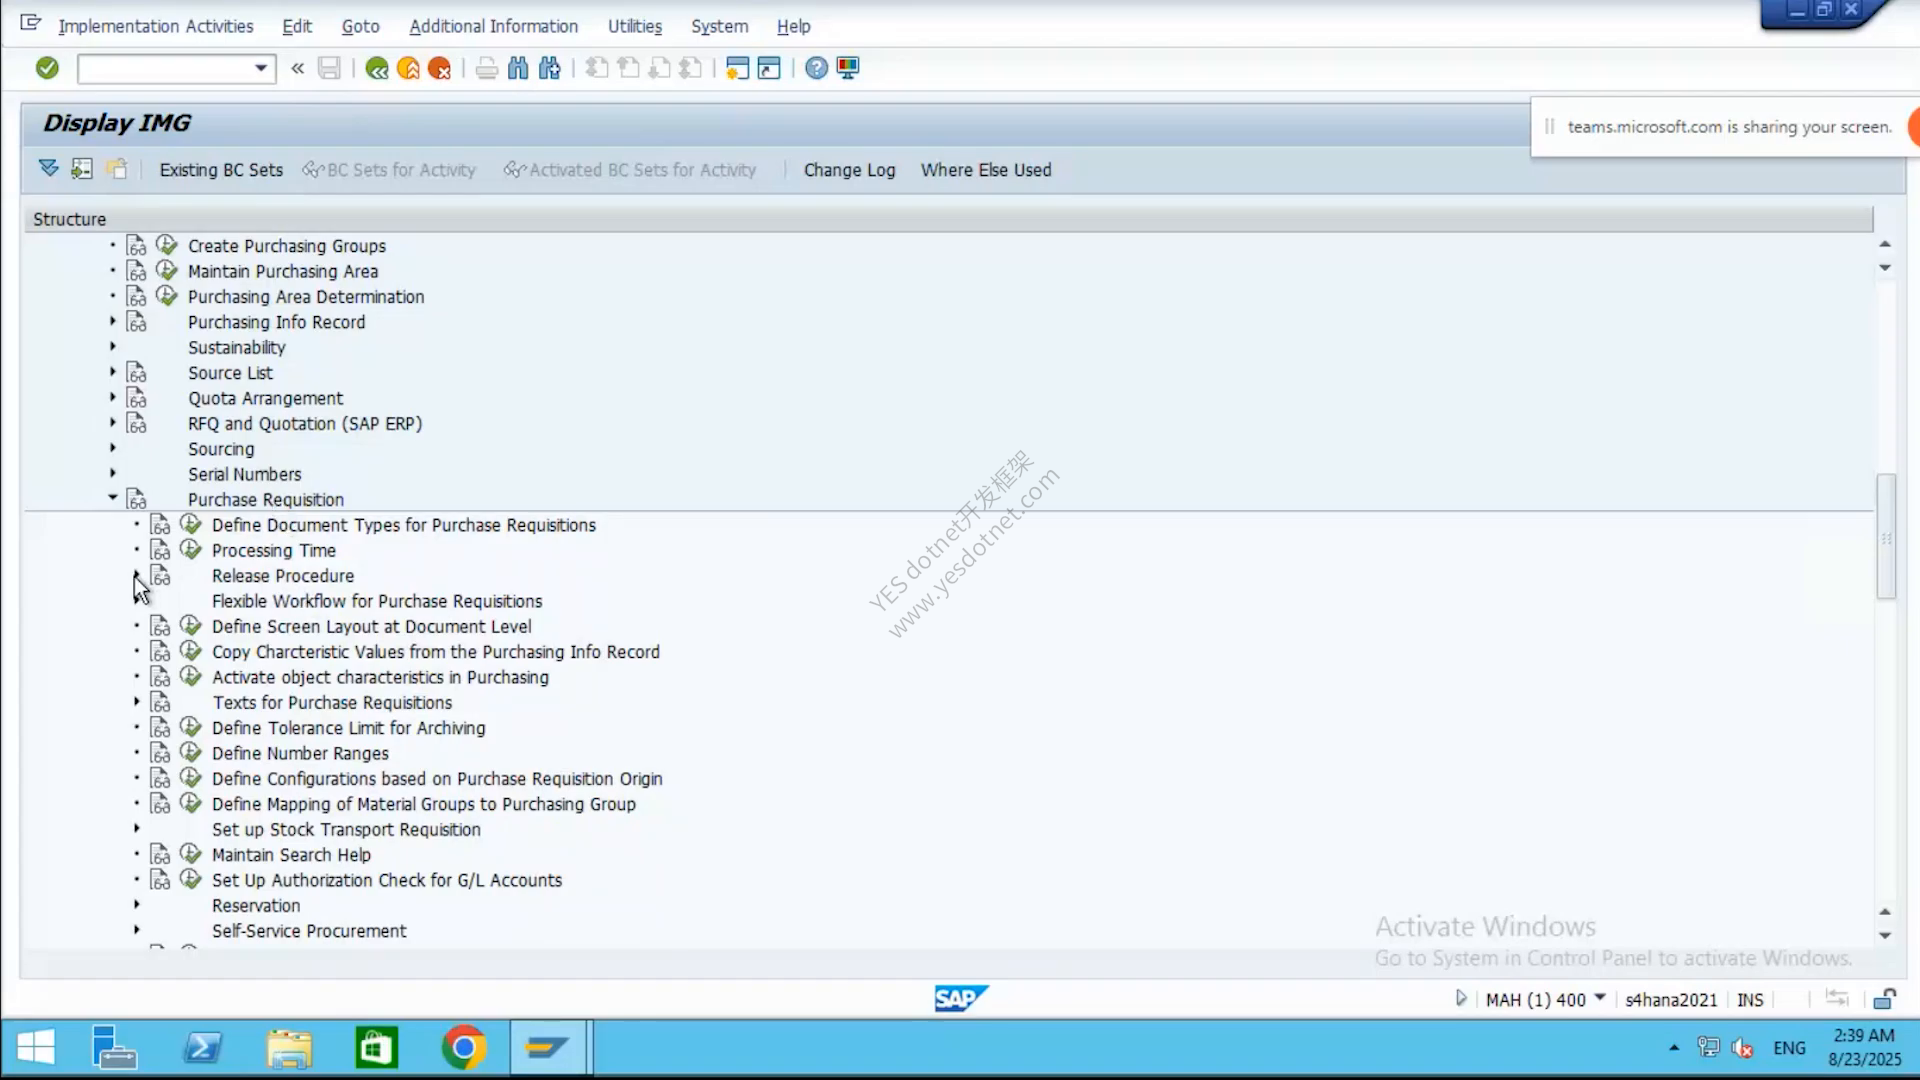Viewport: 1920px width, 1080px height.
Task: Click Customize Local Layout monitor icon
Action: tap(848, 68)
